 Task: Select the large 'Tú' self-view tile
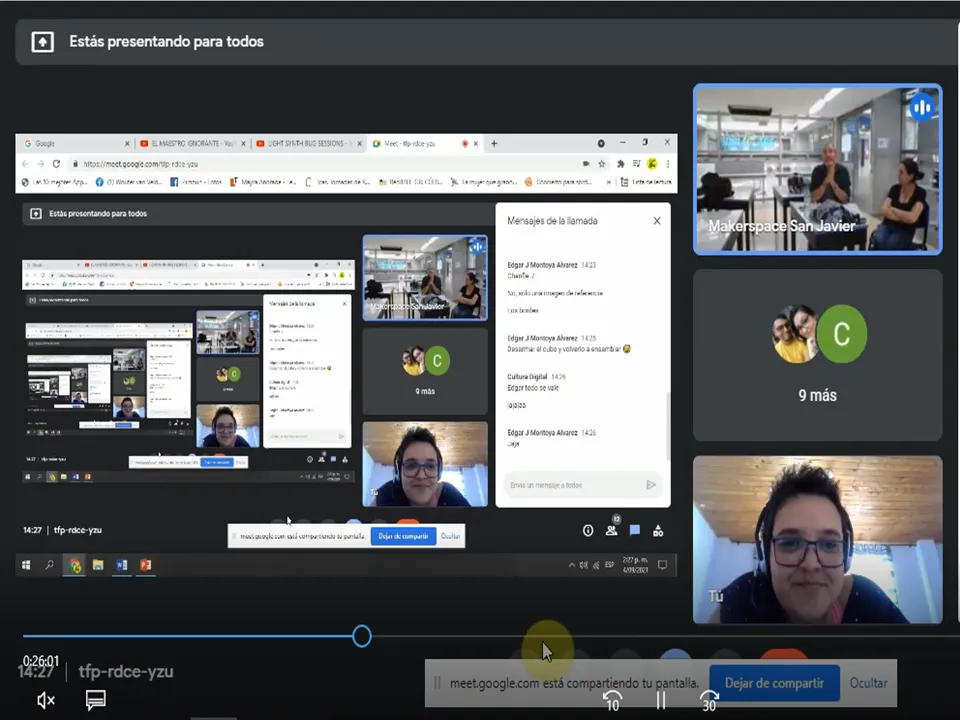[817, 539]
